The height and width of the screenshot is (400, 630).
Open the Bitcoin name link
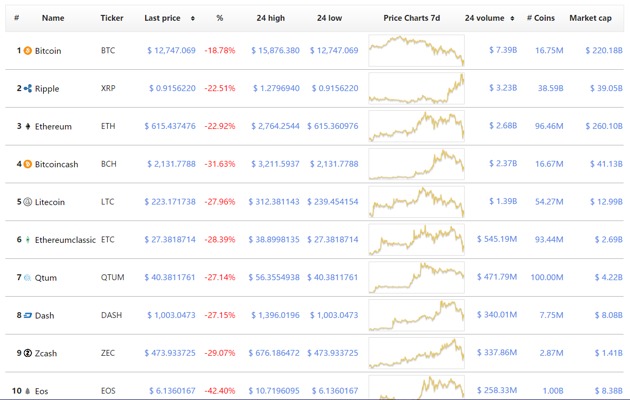[x=47, y=50]
